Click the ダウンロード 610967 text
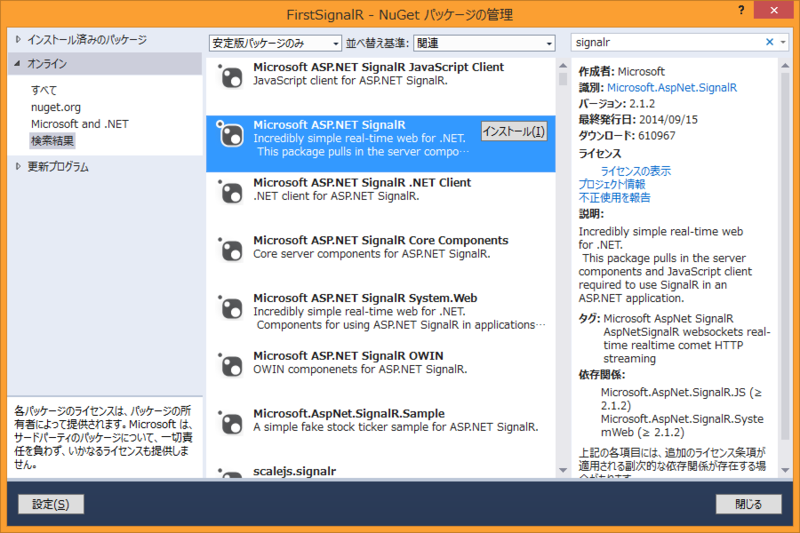Screen dimensions: 800x533 (627, 136)
